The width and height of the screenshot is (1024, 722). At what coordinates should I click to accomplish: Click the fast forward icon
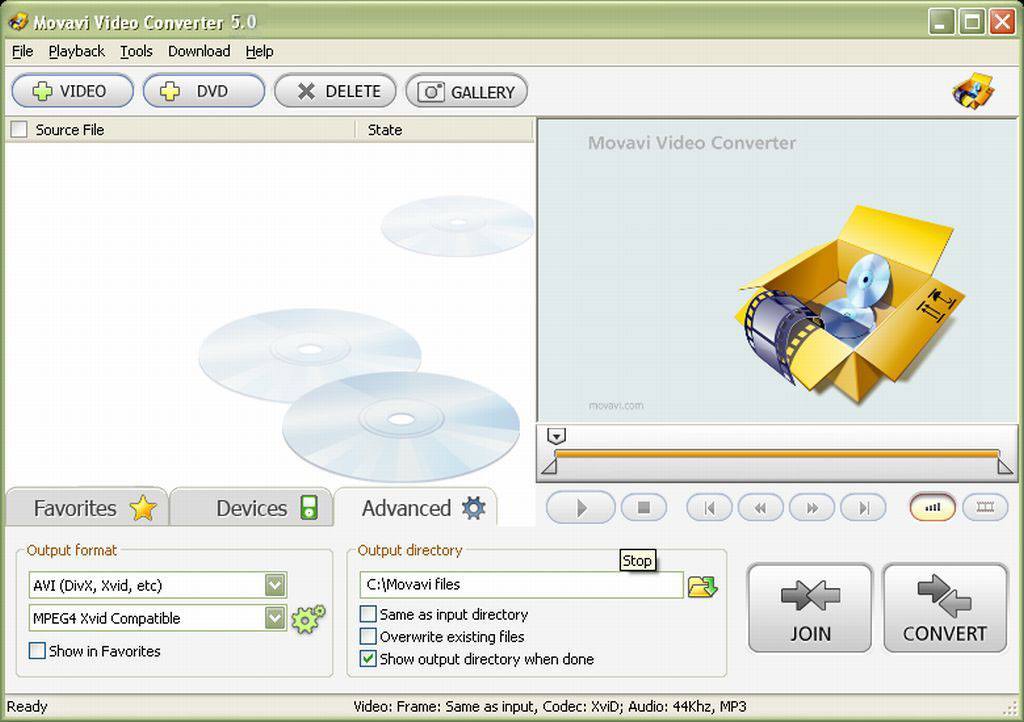click(812, 507)
